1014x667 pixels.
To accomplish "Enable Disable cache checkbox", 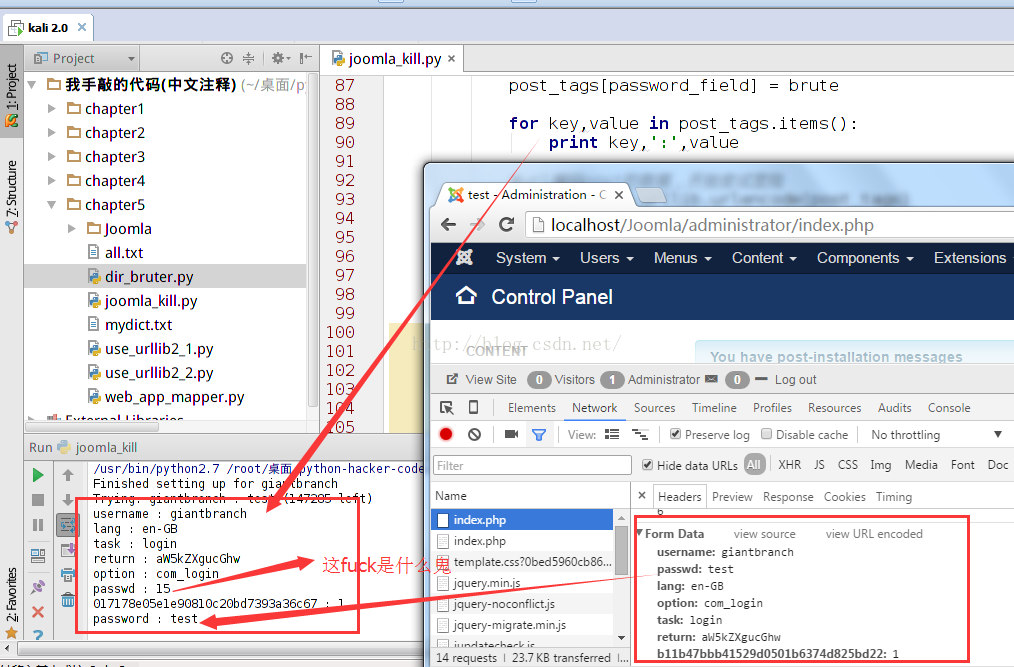I will [x=766, y=434].
